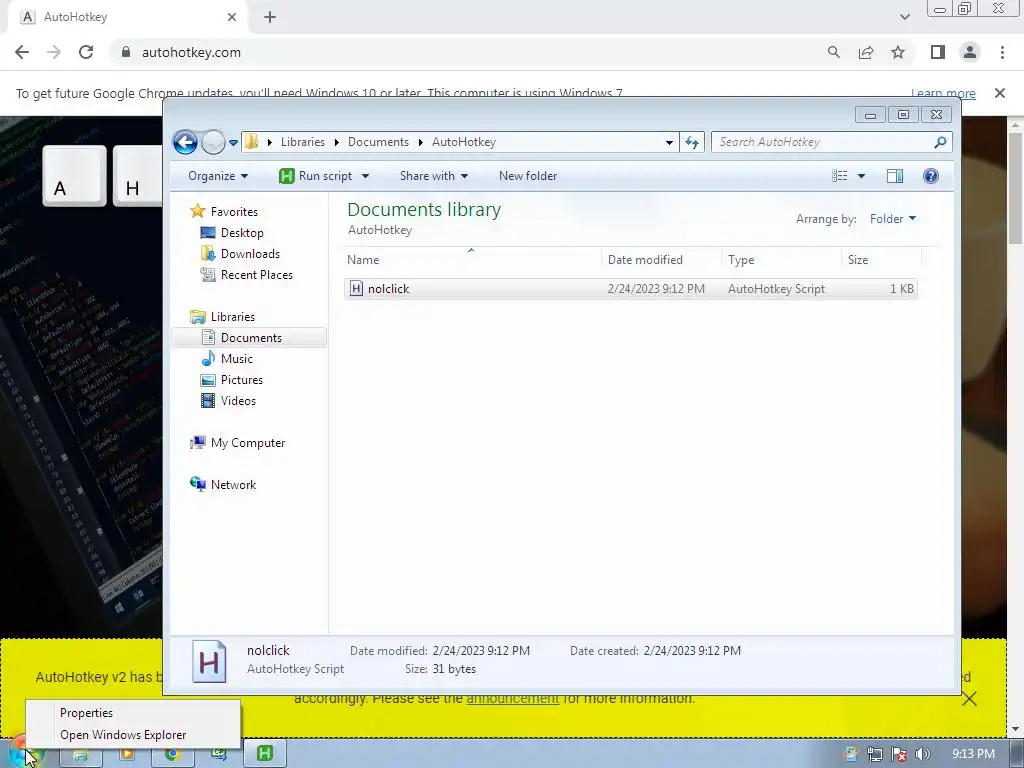Open address bar history dropdown in Explorer
The height and width of the screenshot is (768, 1024).
coord(669,142)
